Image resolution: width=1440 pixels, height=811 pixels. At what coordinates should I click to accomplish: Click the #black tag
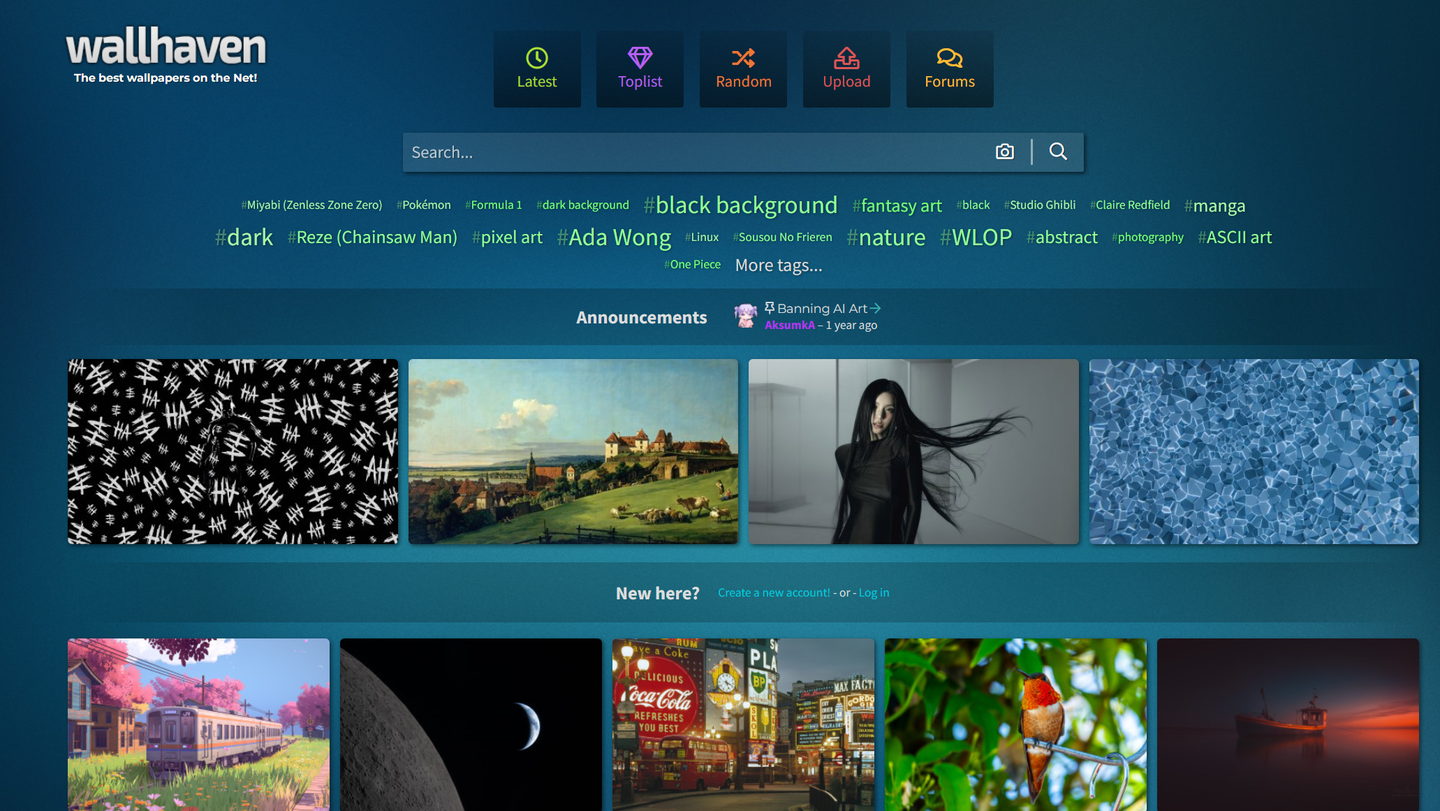coord(973,205)
